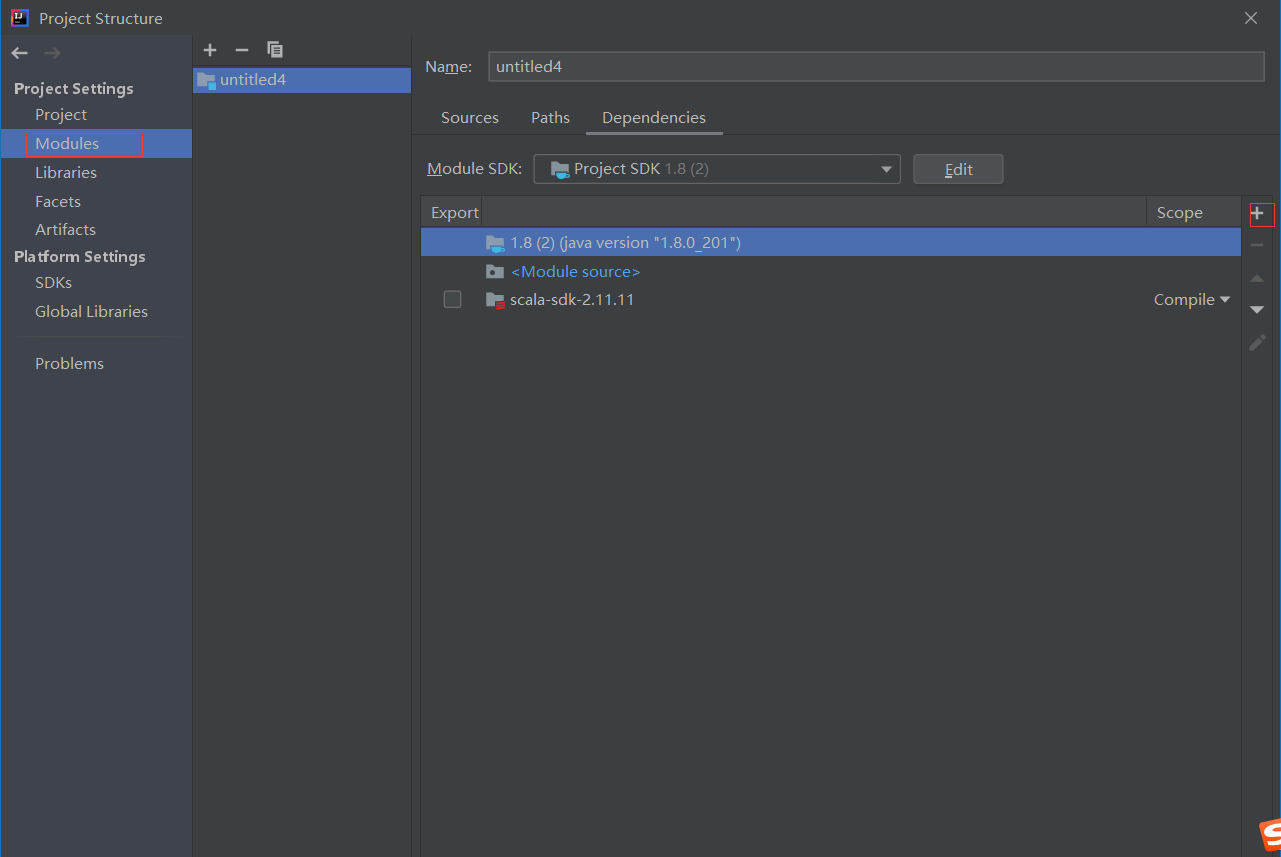Open Artifacts settings
The image size is (1281, 857).
click(65, 230)
